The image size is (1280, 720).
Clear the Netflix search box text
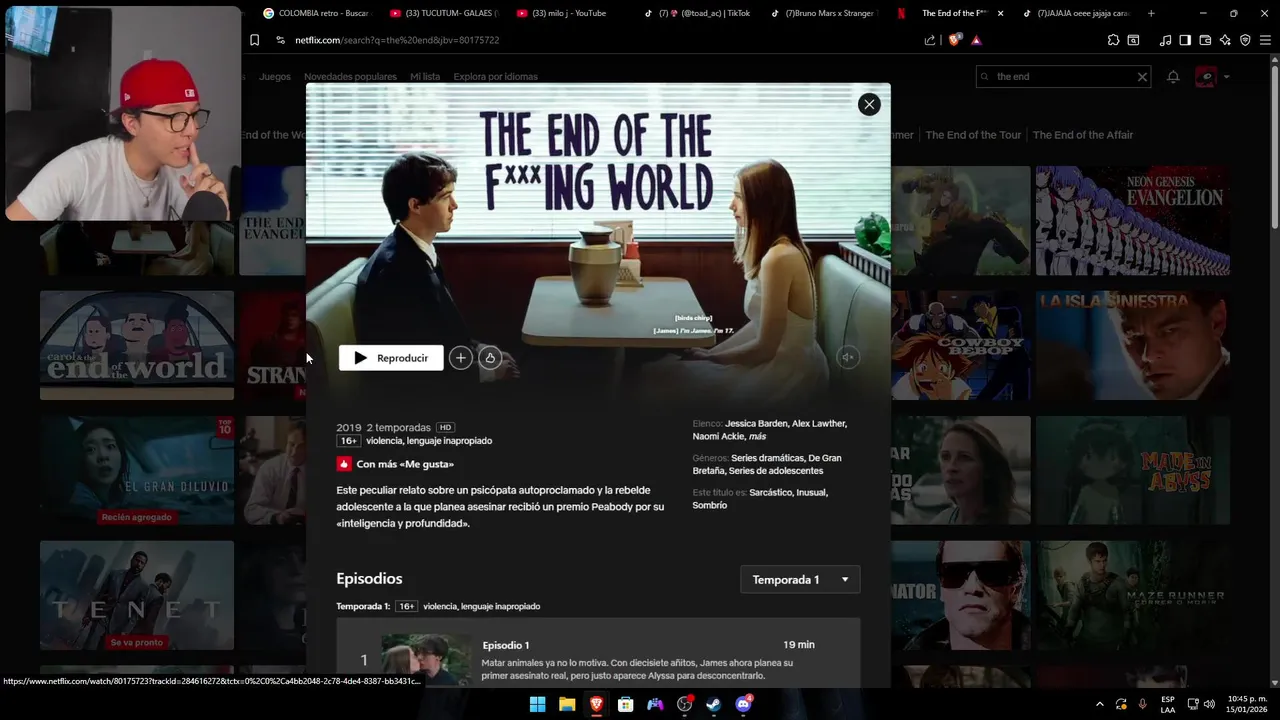[1142, 77]
